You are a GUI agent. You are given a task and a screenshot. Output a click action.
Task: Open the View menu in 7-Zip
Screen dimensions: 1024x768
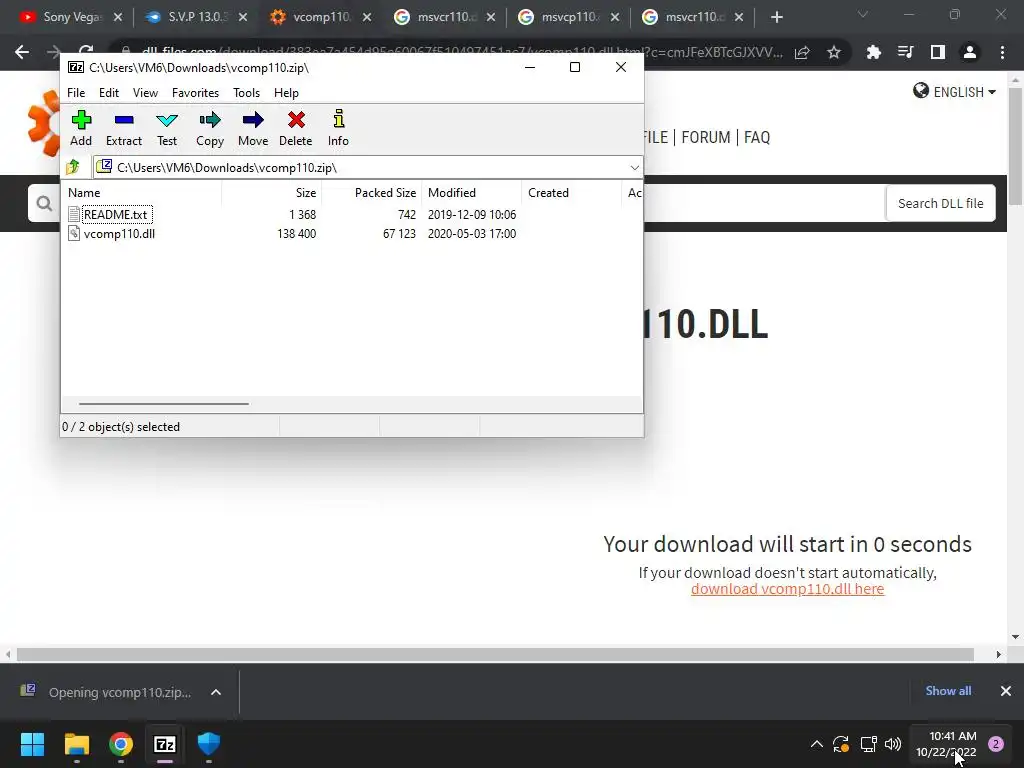pyautogui.click(x=145, y=93)
